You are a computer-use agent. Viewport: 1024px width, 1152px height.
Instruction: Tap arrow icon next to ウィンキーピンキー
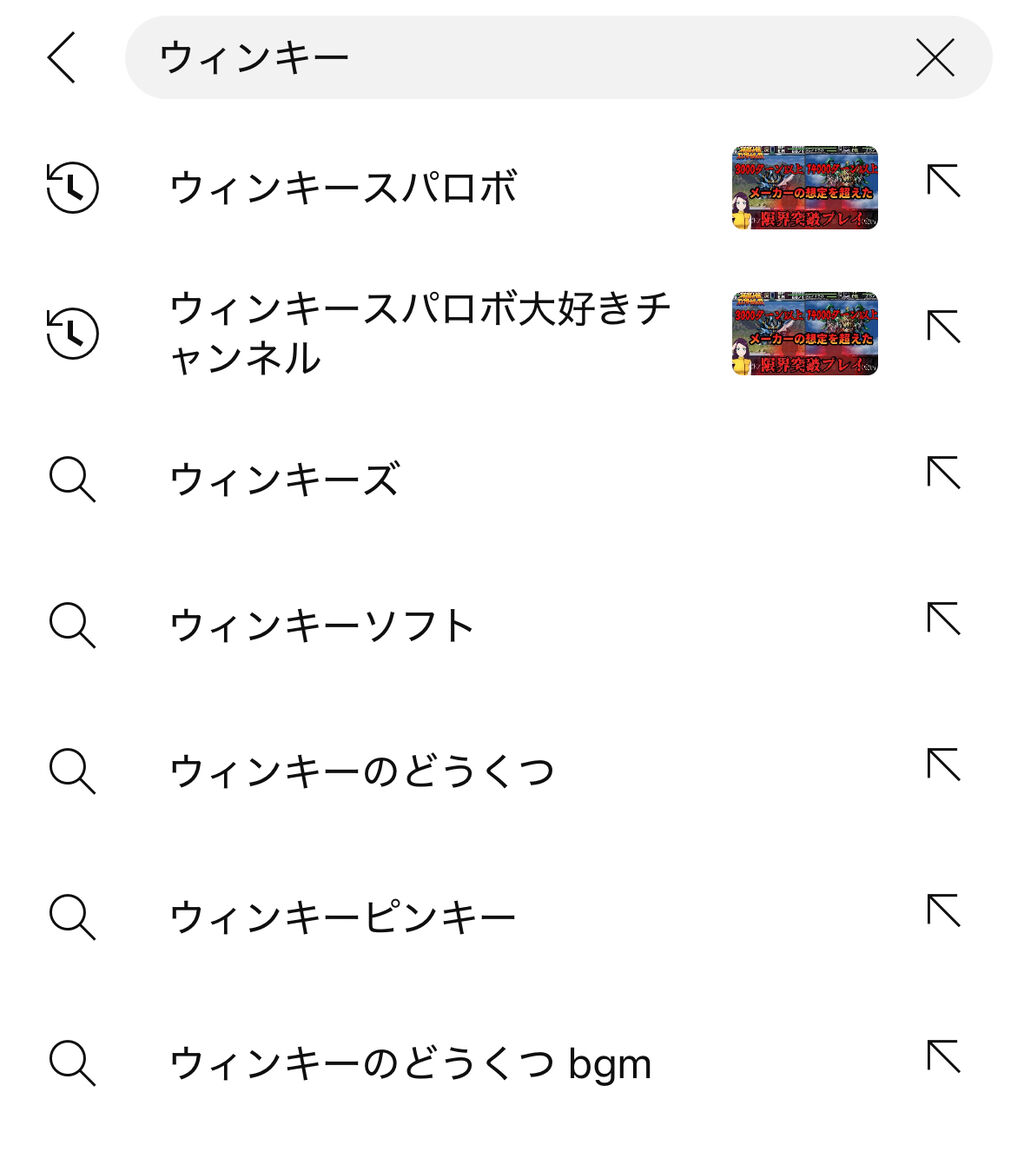coord(943,910)
